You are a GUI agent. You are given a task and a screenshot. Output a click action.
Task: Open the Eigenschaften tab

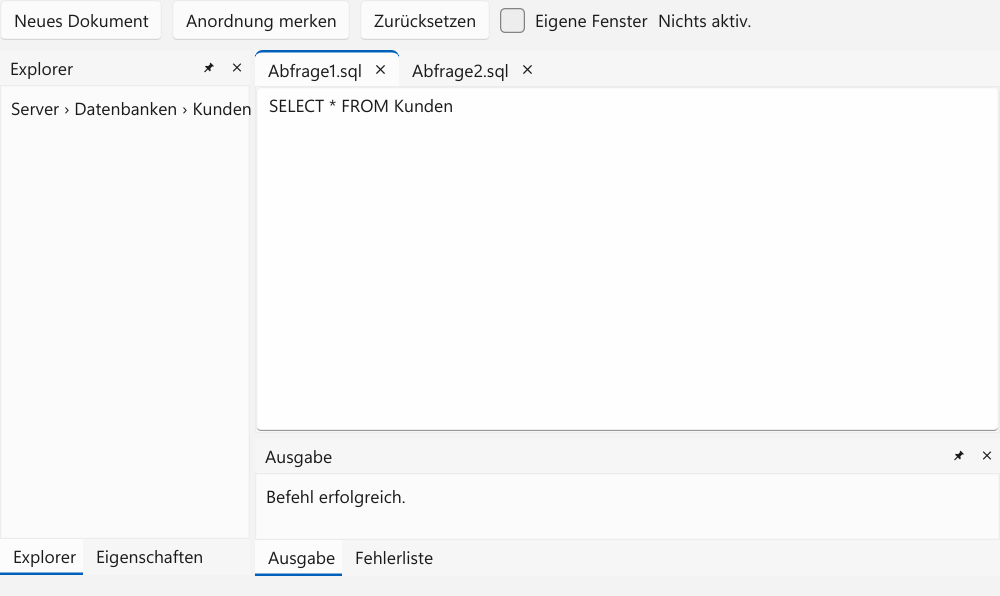[x=149, y=557]
